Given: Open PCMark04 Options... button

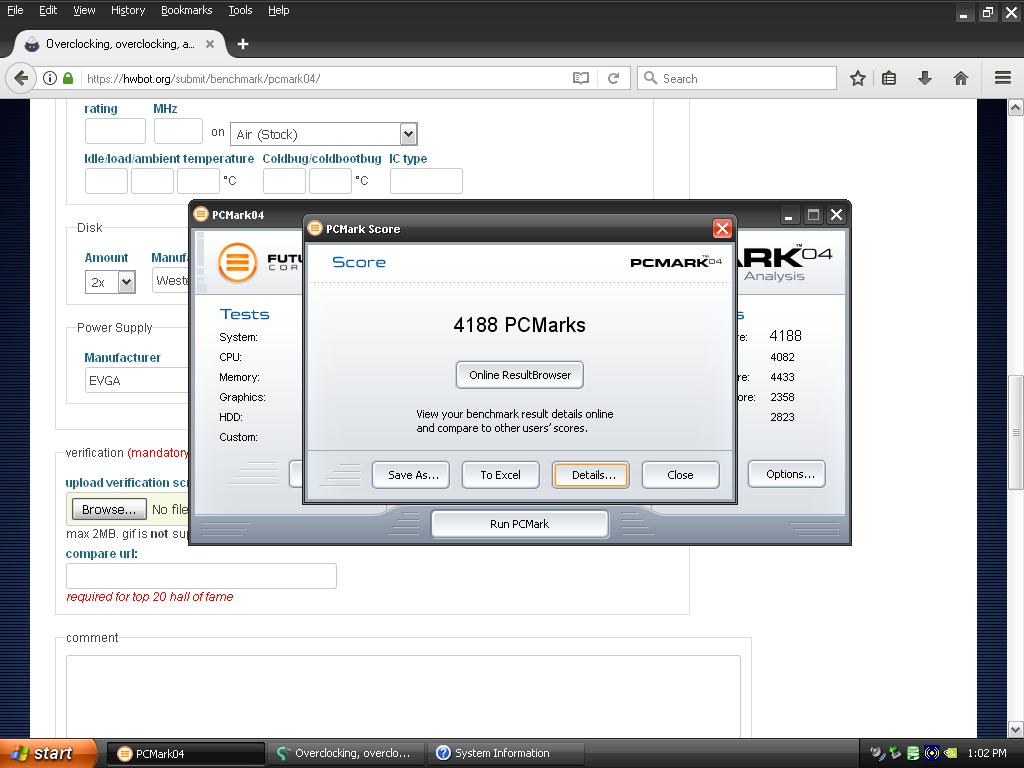Looking at the screenshot, I should [787, 474].
